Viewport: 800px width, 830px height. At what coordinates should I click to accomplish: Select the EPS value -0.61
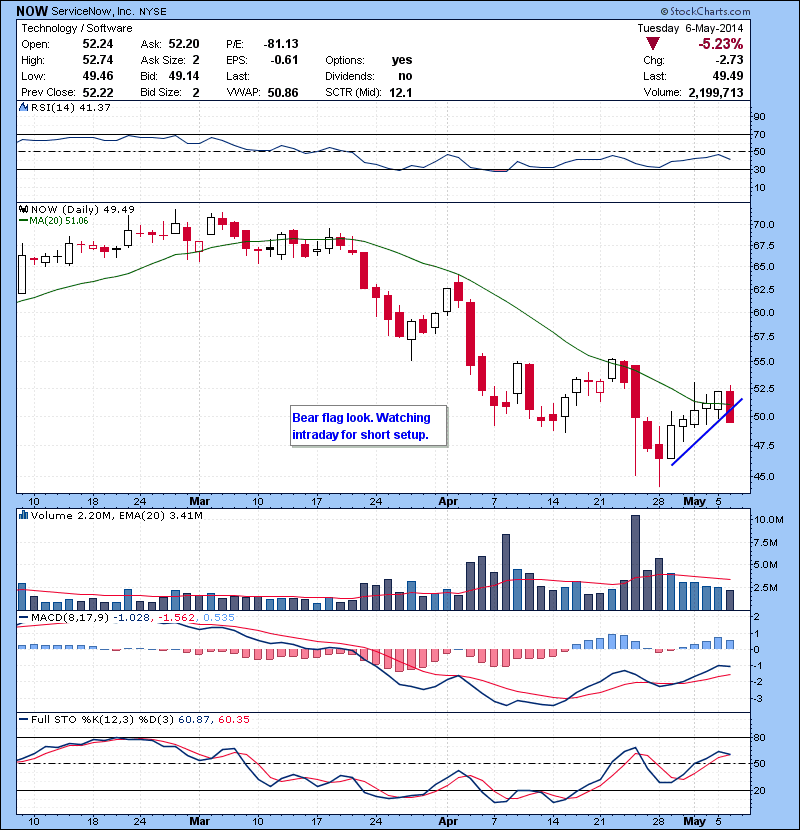coord(284,60)
